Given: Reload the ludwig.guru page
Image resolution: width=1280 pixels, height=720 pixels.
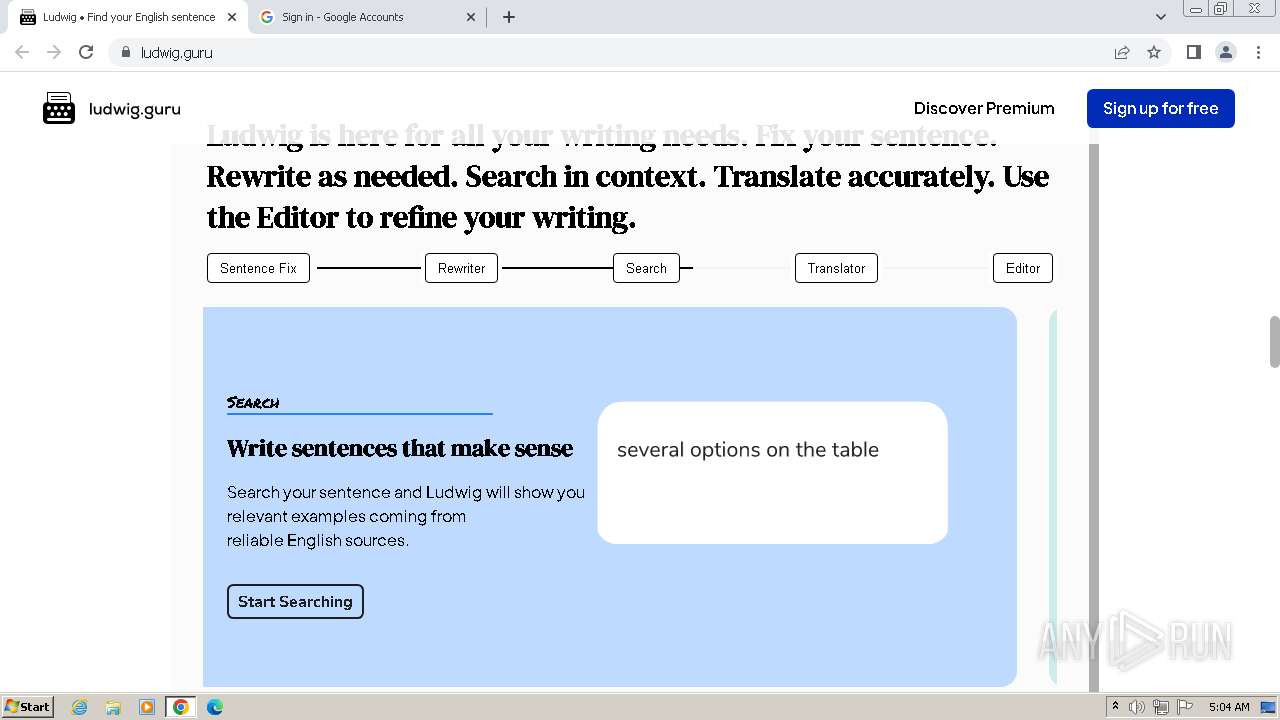Looking at the screenshot, I should click(x=86, y=52).
